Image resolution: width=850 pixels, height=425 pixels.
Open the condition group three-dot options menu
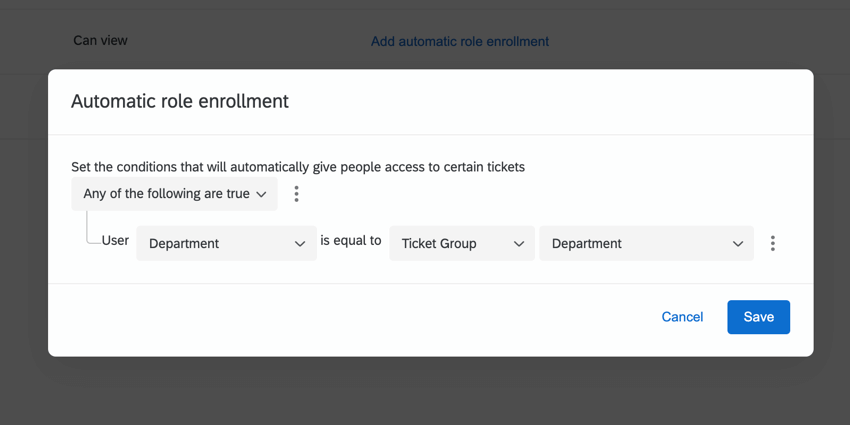pos(296,194)
